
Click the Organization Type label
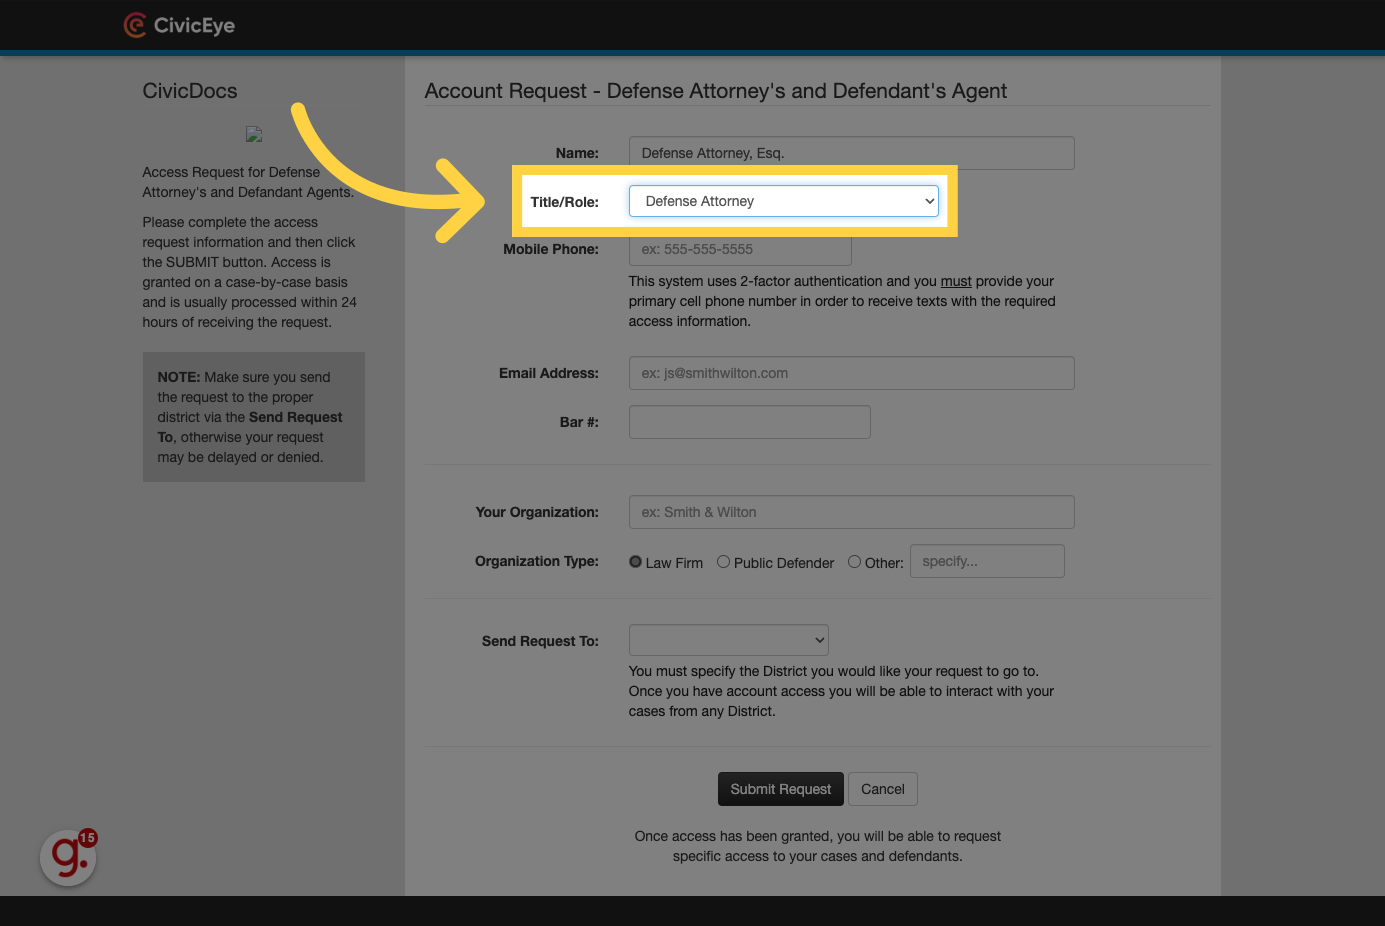(537, 561)
